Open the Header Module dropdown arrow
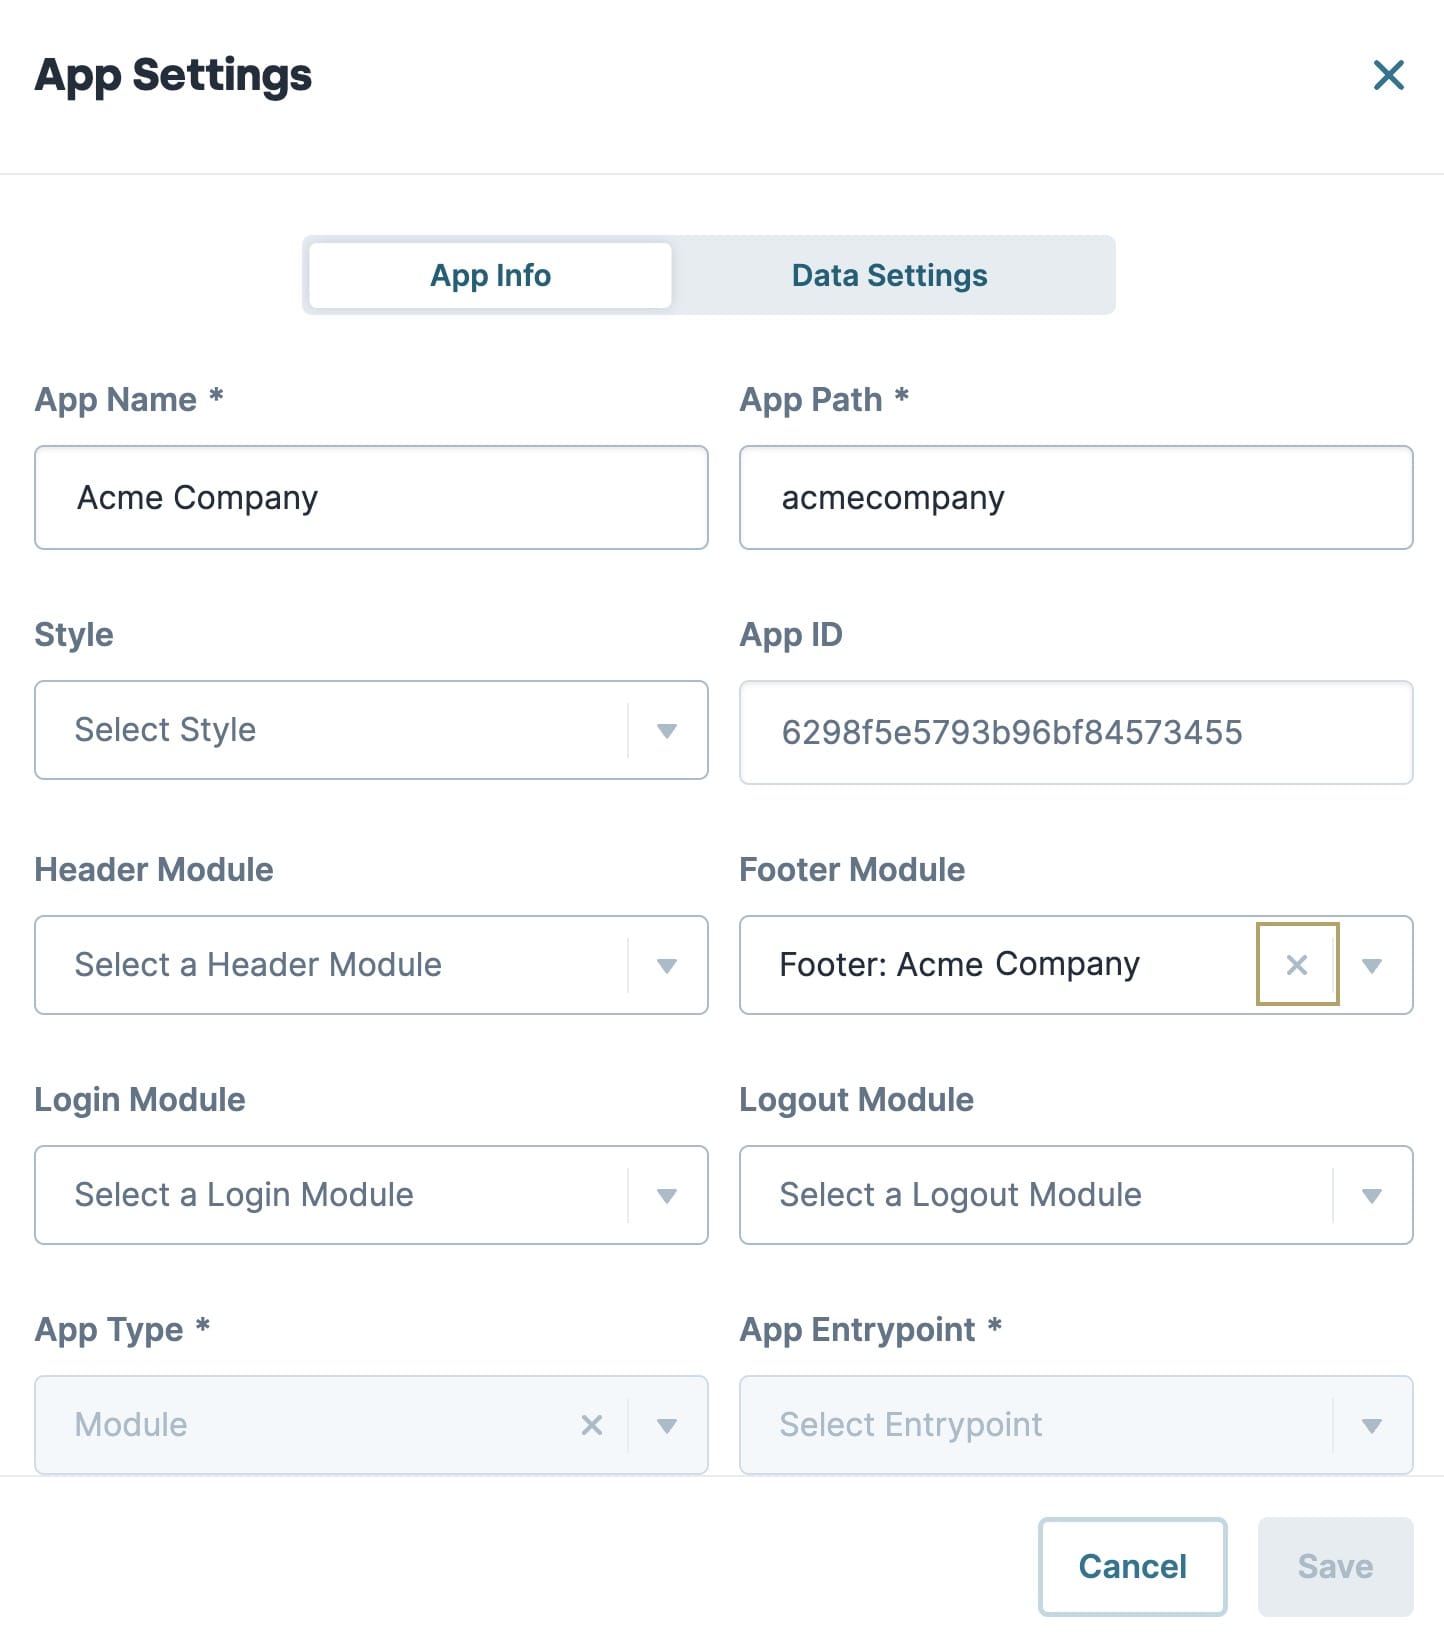The width and height of the screenshot is (1444, 1650). coord(667,966)
